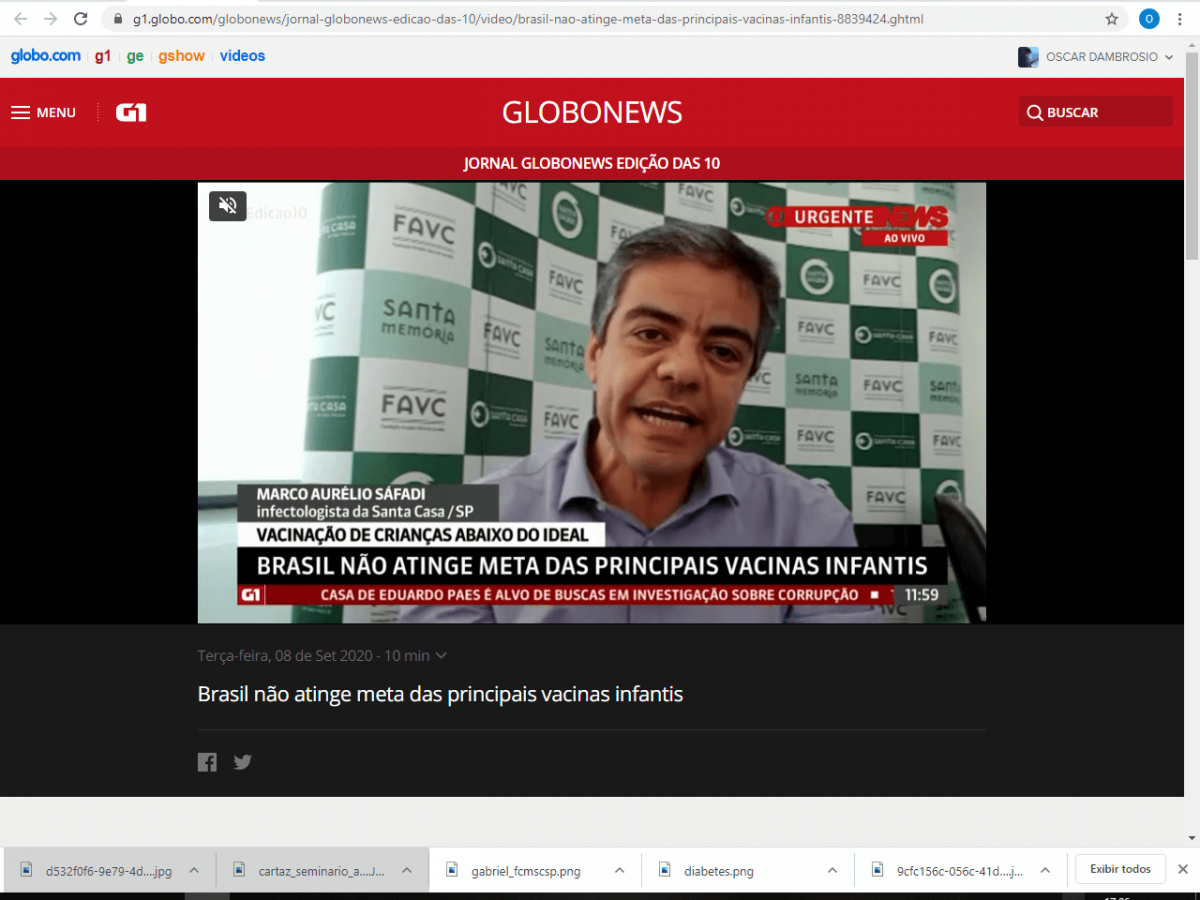Select the address bar URL
The image size is (1200, 900).
point(528,19)
